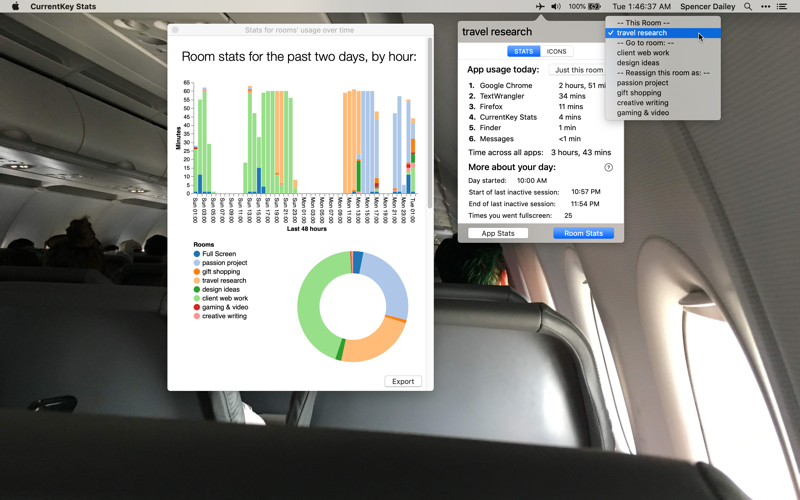This screenshot has height=500, width=800.
Task: Click the Spencer Dailey user menu
Action: [x=708, y=6]
